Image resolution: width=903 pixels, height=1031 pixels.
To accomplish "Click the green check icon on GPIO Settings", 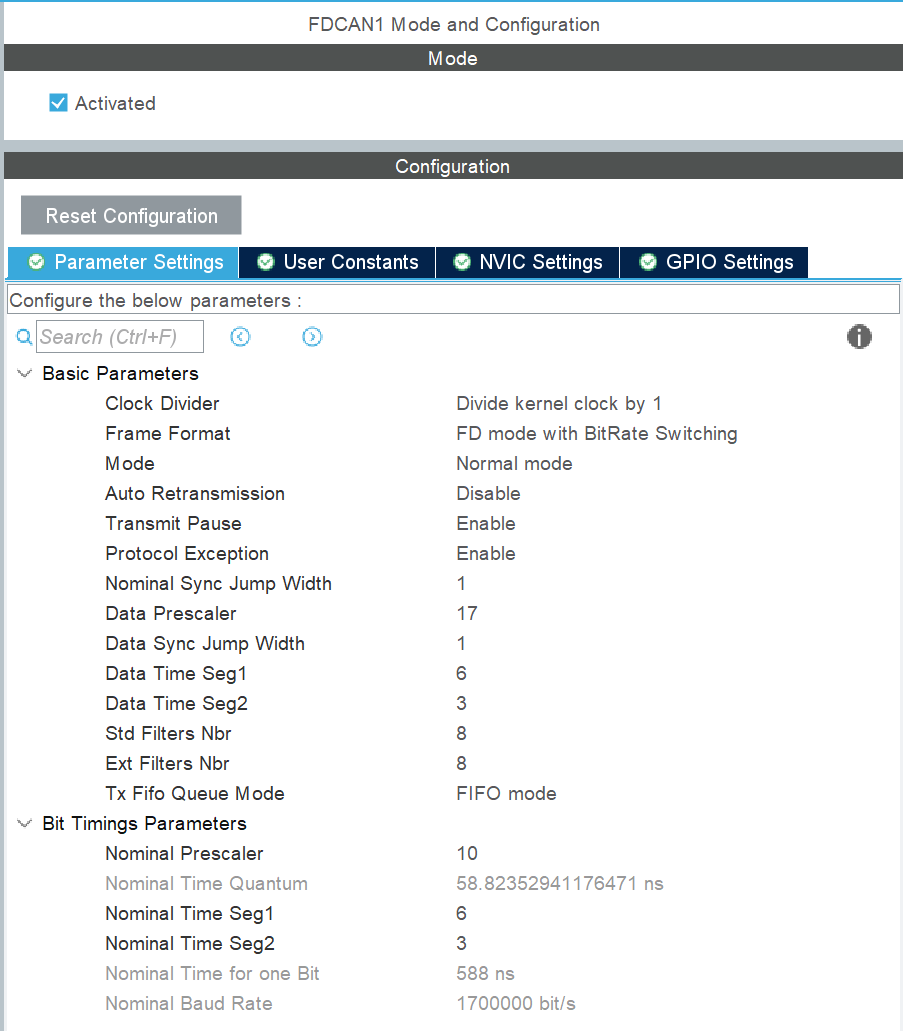I will click(648, 262).
